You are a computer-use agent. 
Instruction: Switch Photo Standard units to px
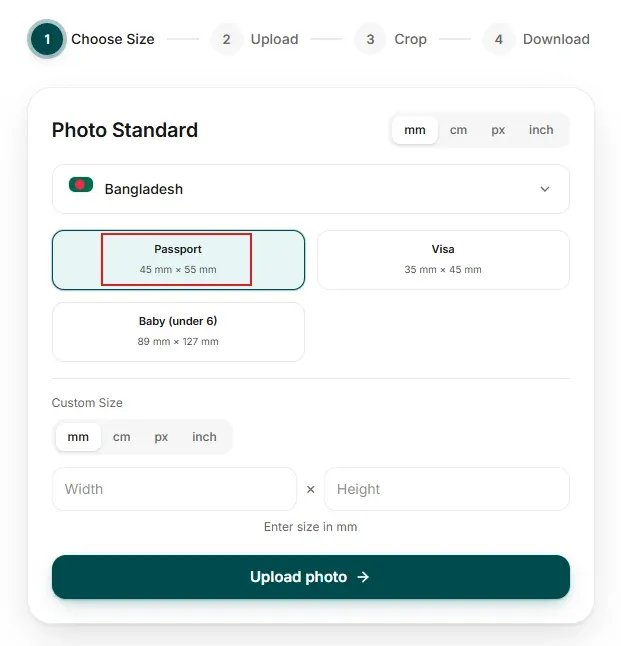tap(498, 130)
